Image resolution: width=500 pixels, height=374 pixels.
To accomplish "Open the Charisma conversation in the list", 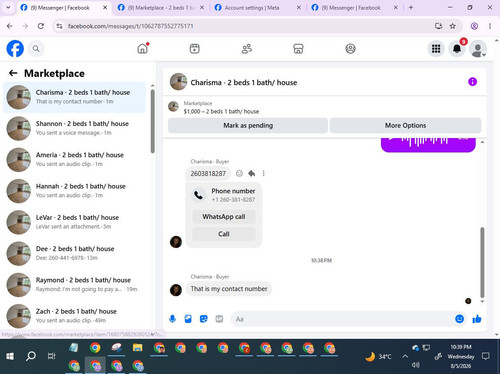I will [75, 97].
